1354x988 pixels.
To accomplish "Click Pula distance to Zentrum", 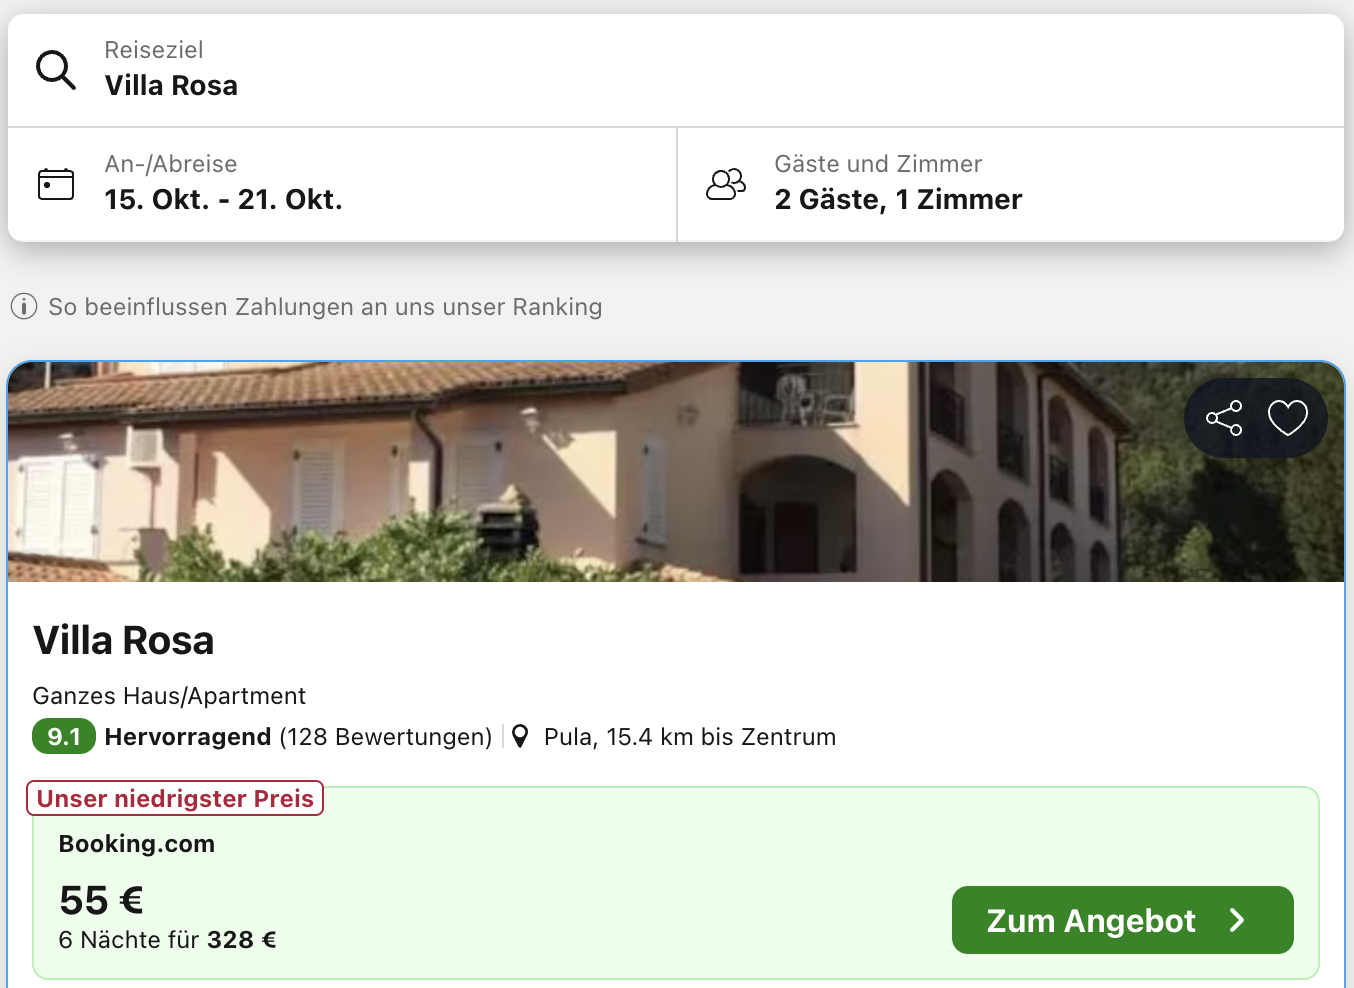I will click(690, 737).
